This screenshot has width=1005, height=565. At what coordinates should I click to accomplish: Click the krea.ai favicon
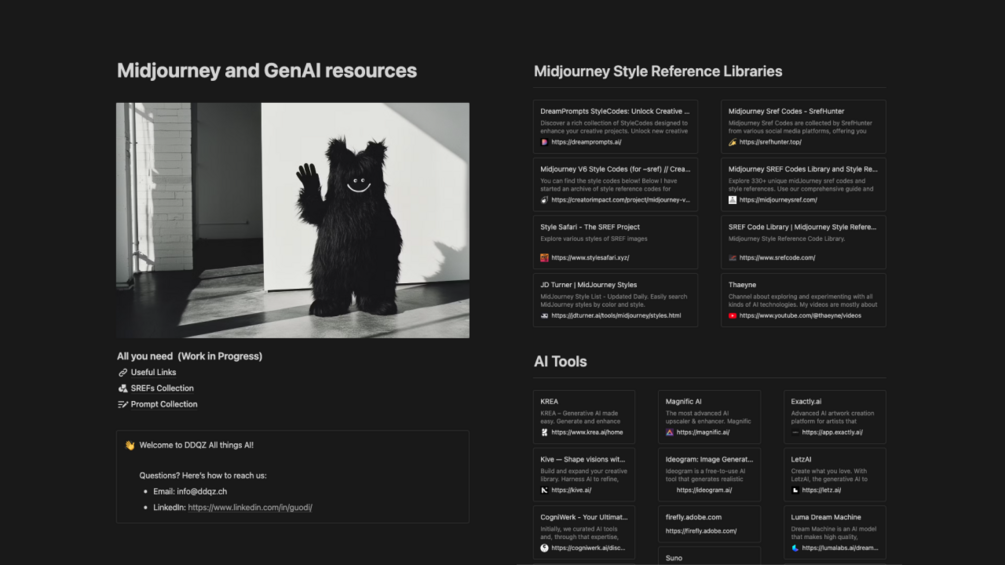click(x=544, y=432)
